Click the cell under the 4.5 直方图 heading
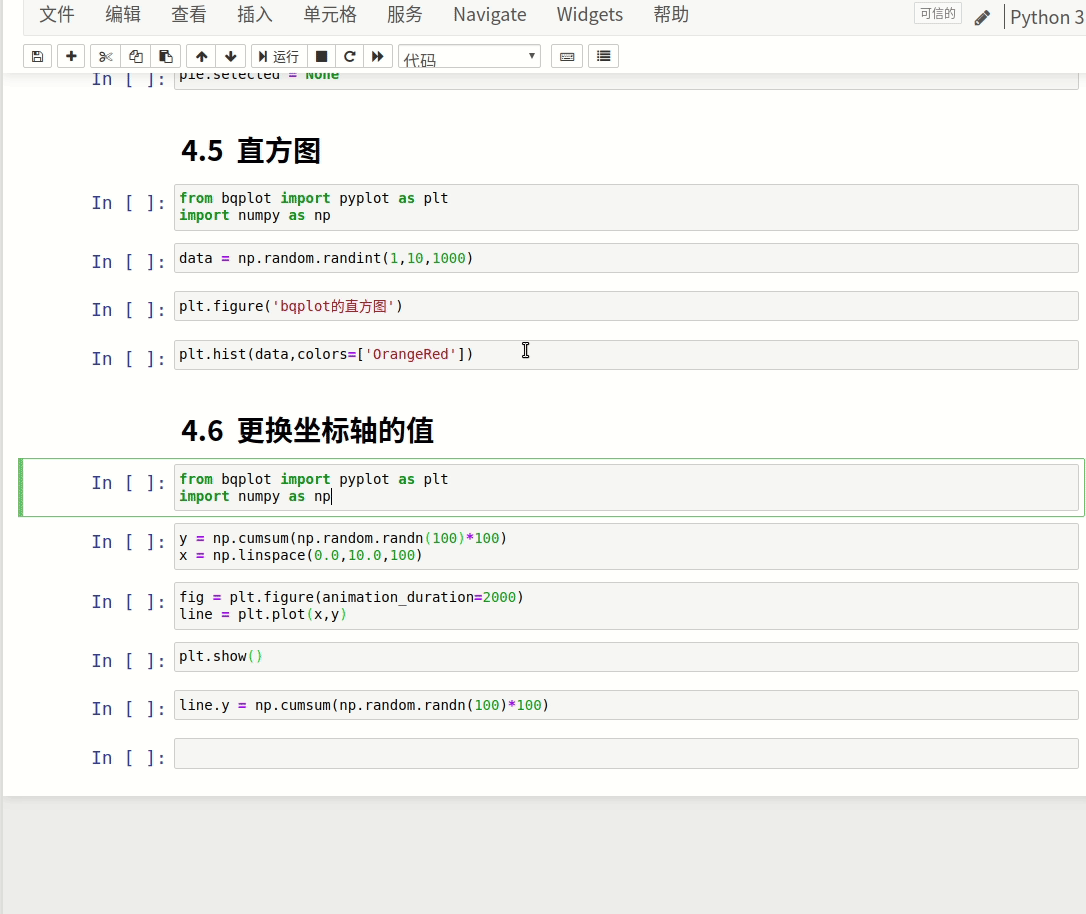 [x=626, y=207]
